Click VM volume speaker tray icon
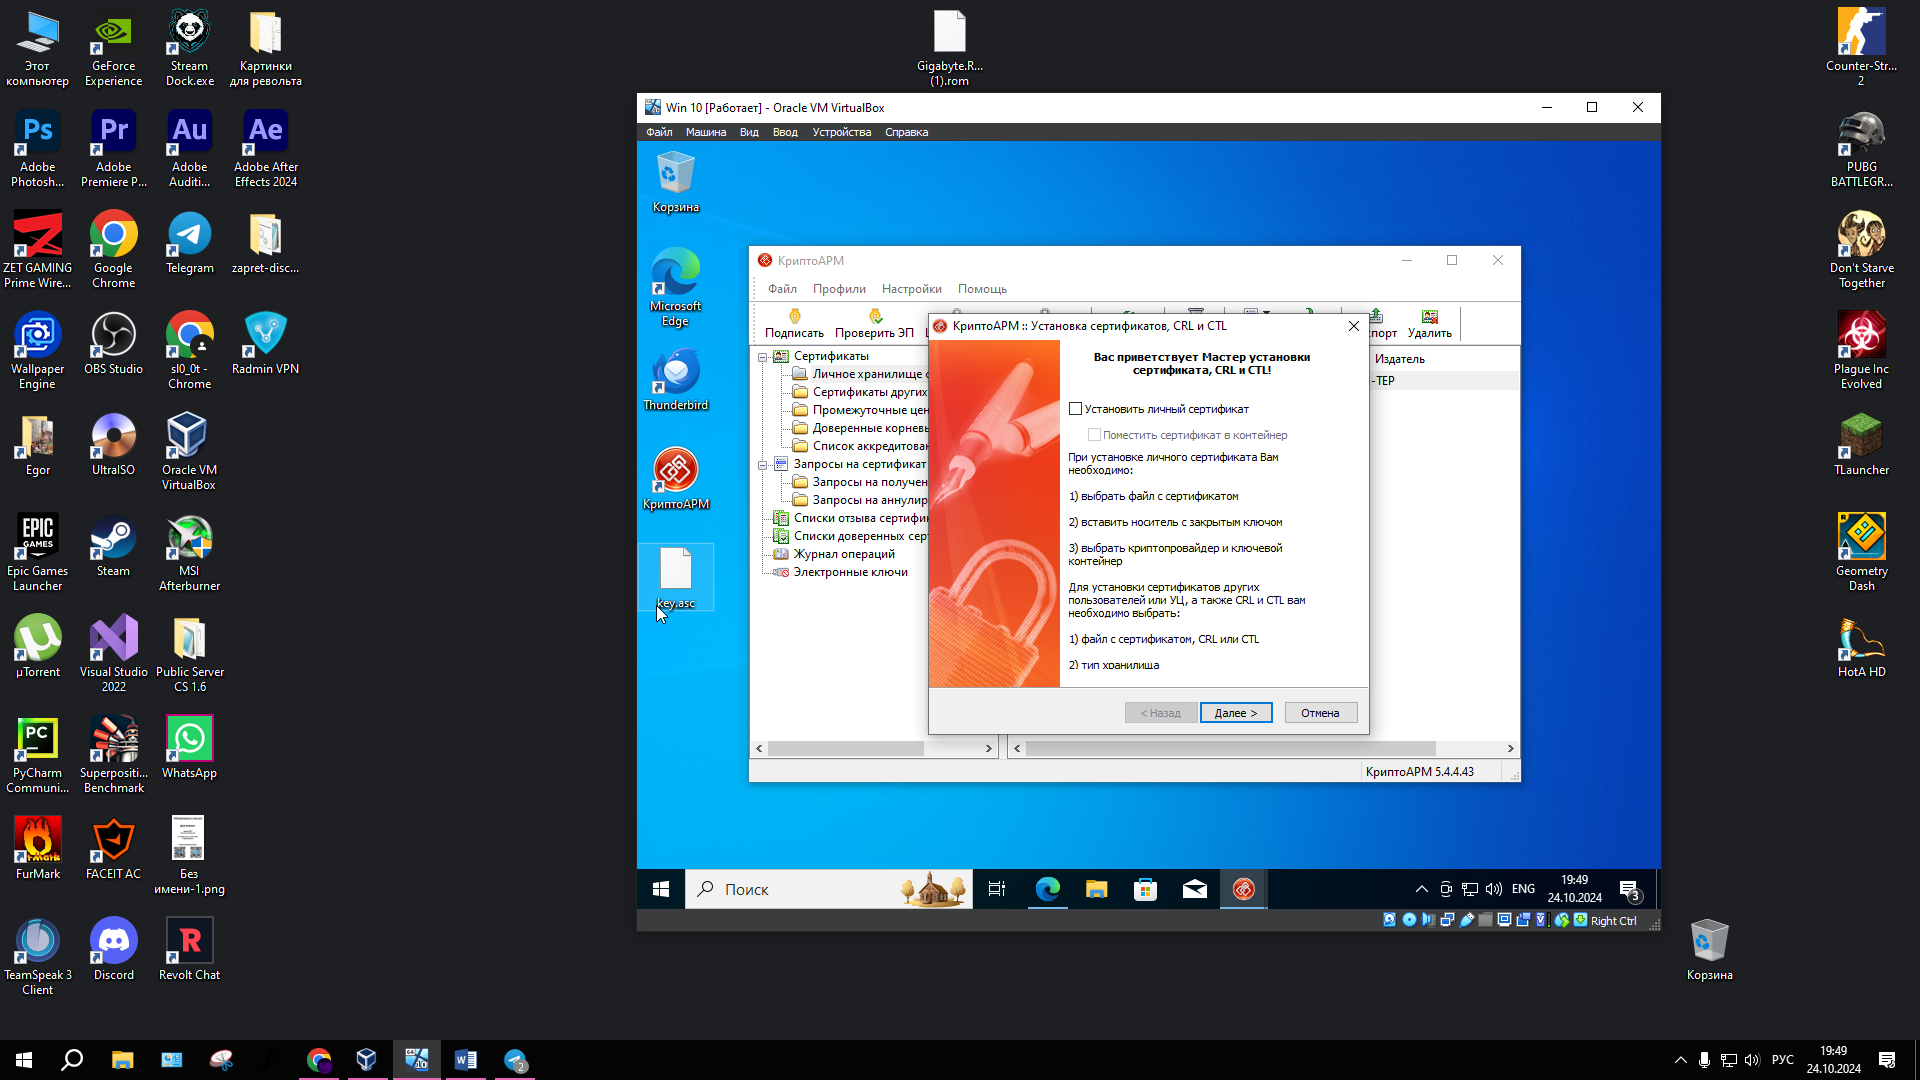 click(x=1493, y=889)
